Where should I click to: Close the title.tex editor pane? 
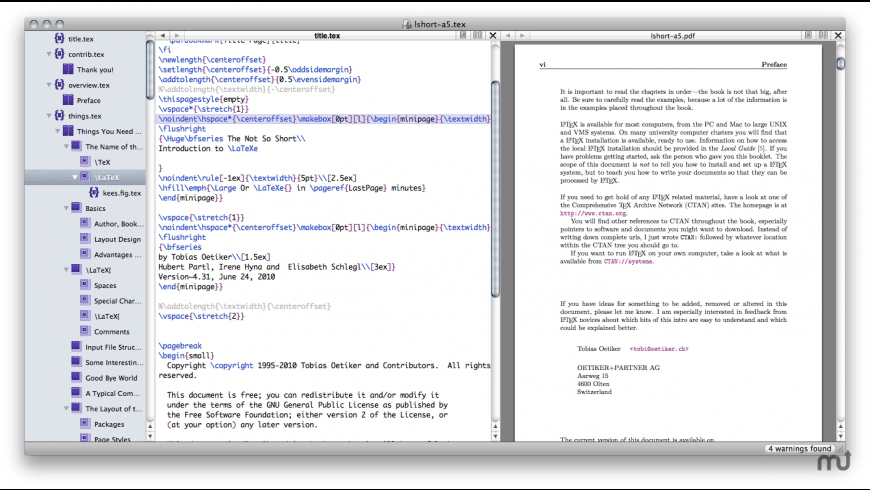point(493,35)
